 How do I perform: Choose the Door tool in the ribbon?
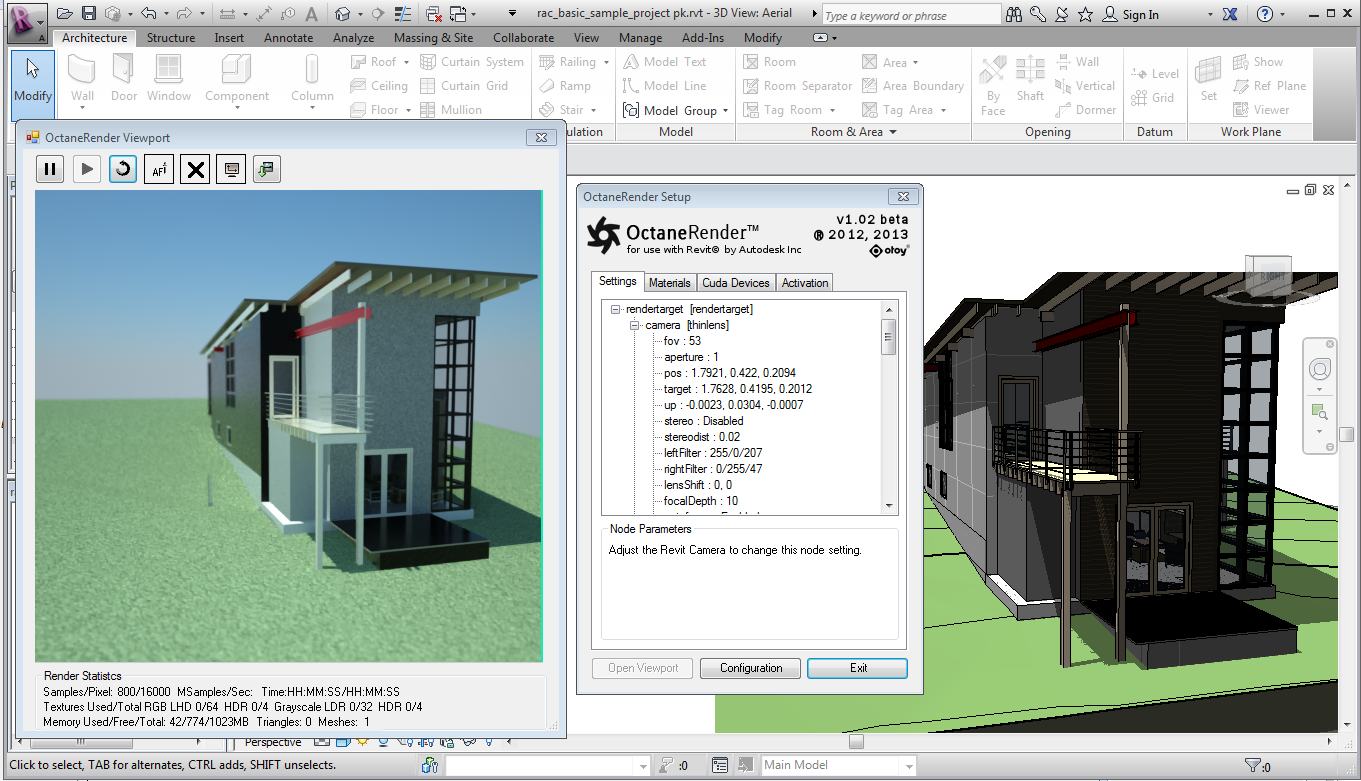124,79
